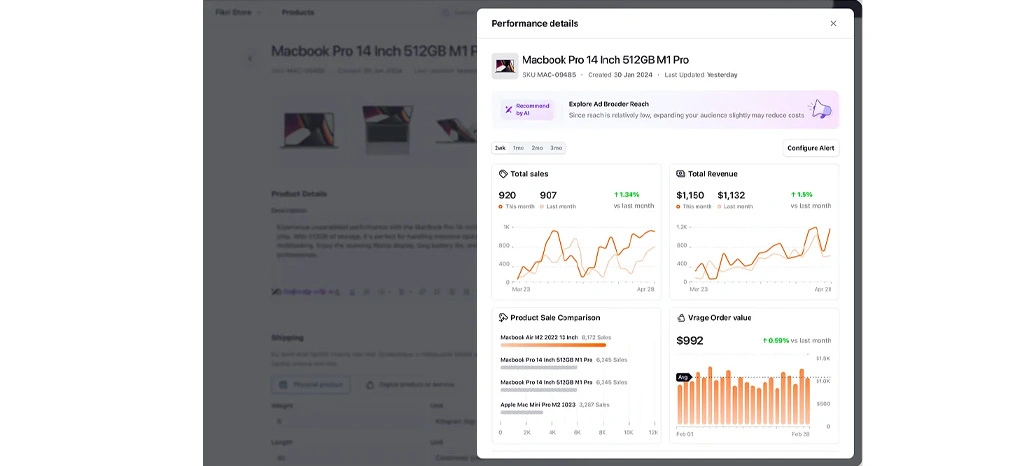Click the Macbook Air M2 2022 13 Inch bar
The width and height of the screenshot is (1026, 466).
click(x=553, y=345)
